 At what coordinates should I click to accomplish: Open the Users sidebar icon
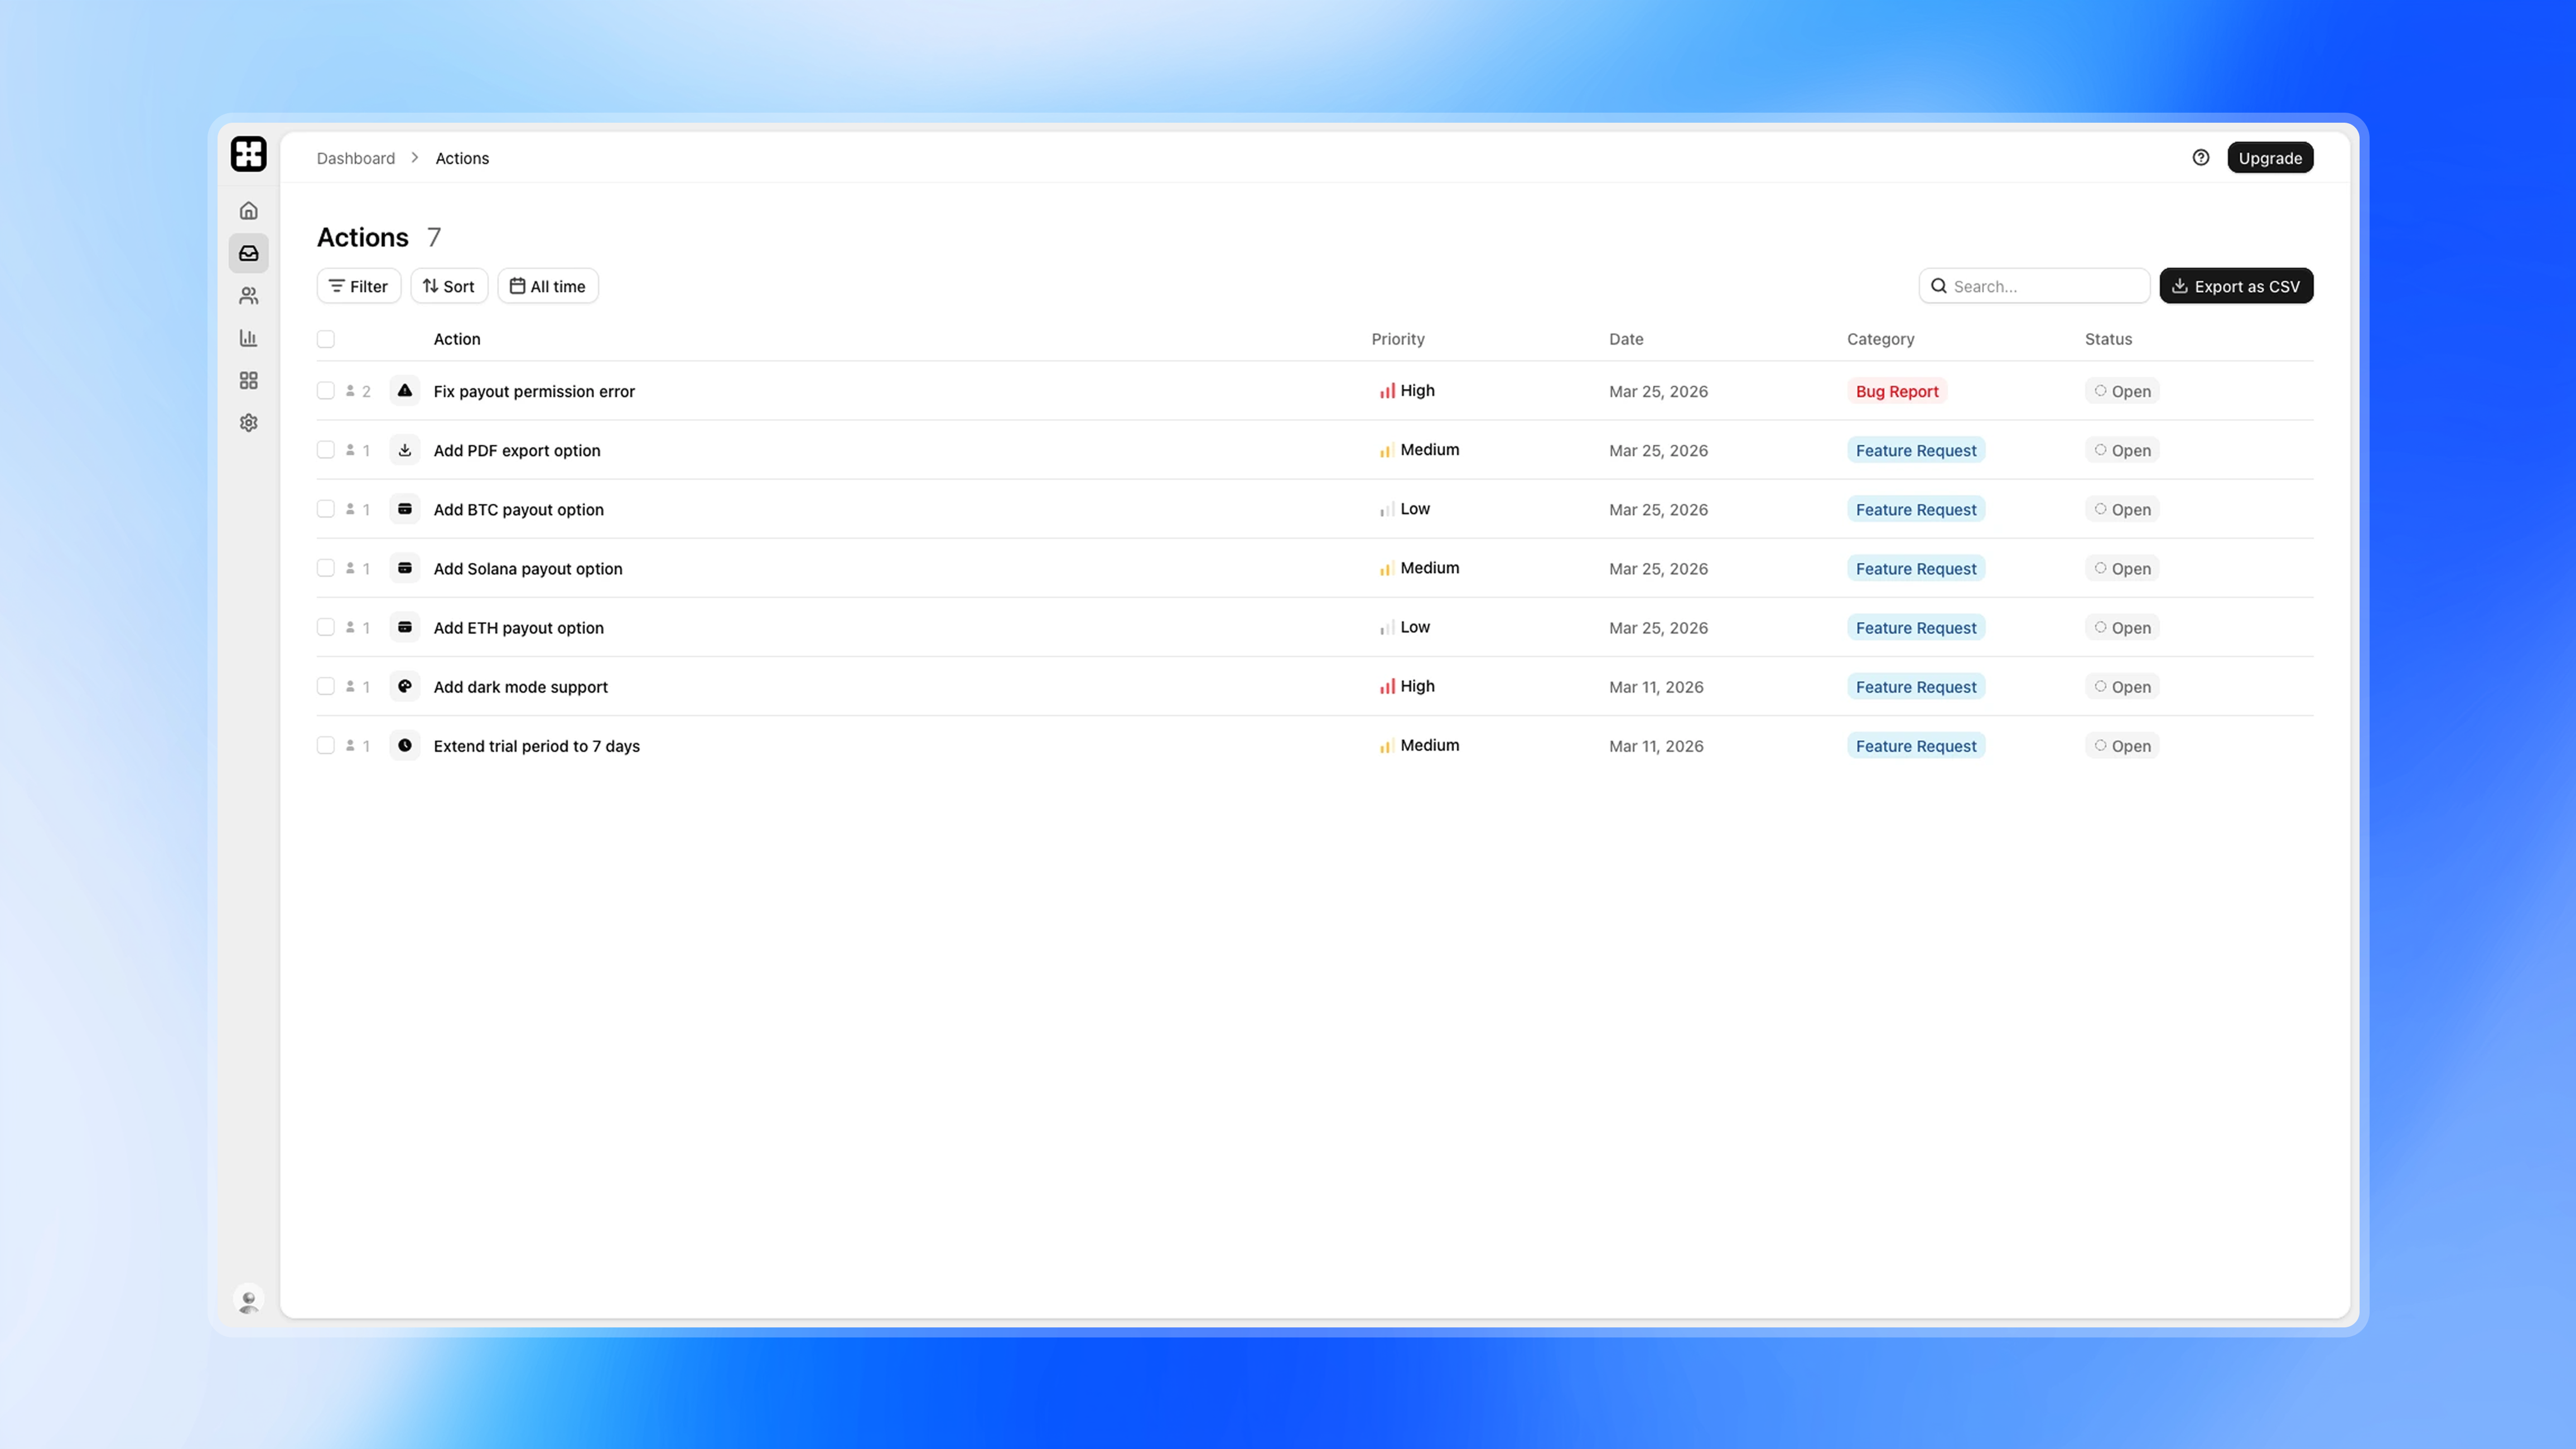(x=248, y=296)
